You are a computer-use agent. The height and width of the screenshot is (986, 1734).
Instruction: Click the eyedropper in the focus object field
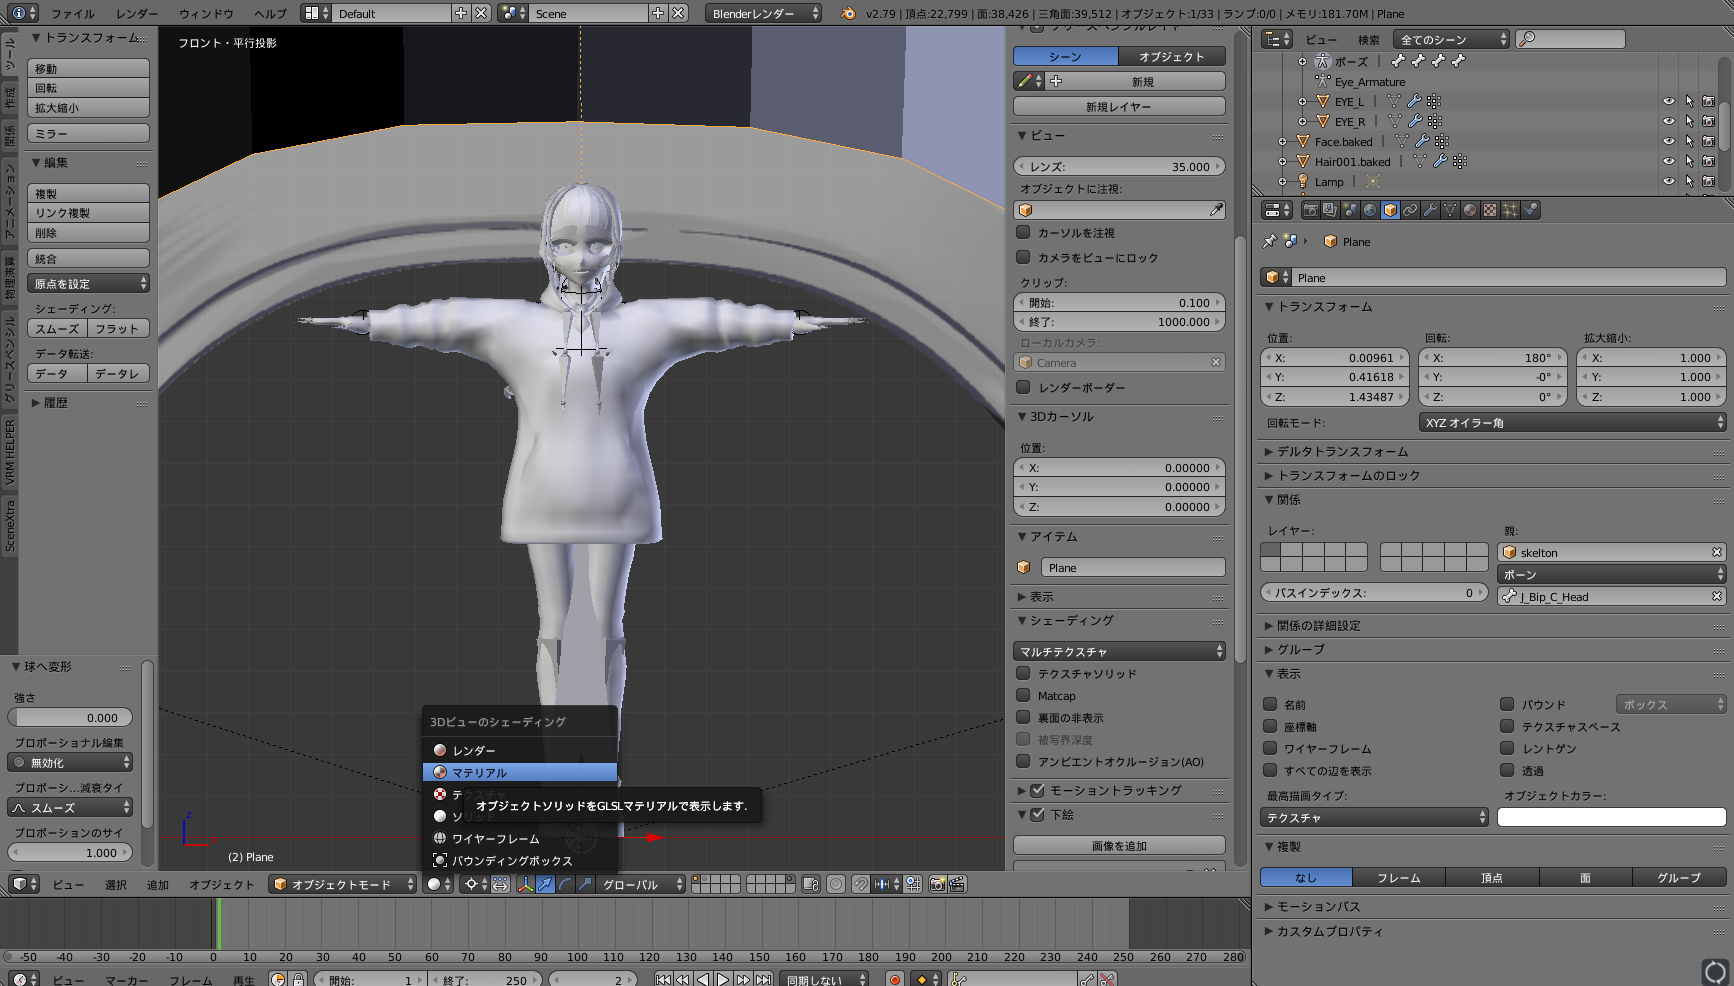(x=1215, y=210)
